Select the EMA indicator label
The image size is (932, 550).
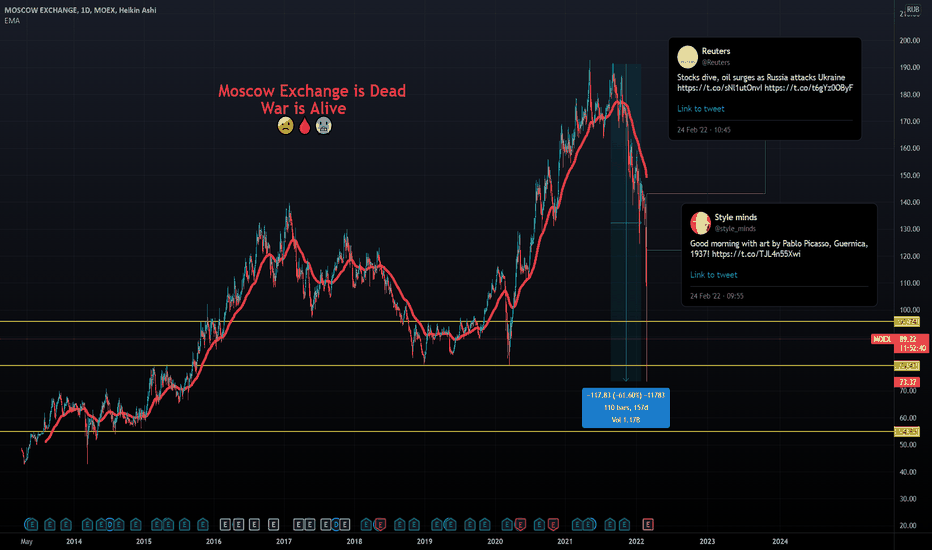click(12, 21)
